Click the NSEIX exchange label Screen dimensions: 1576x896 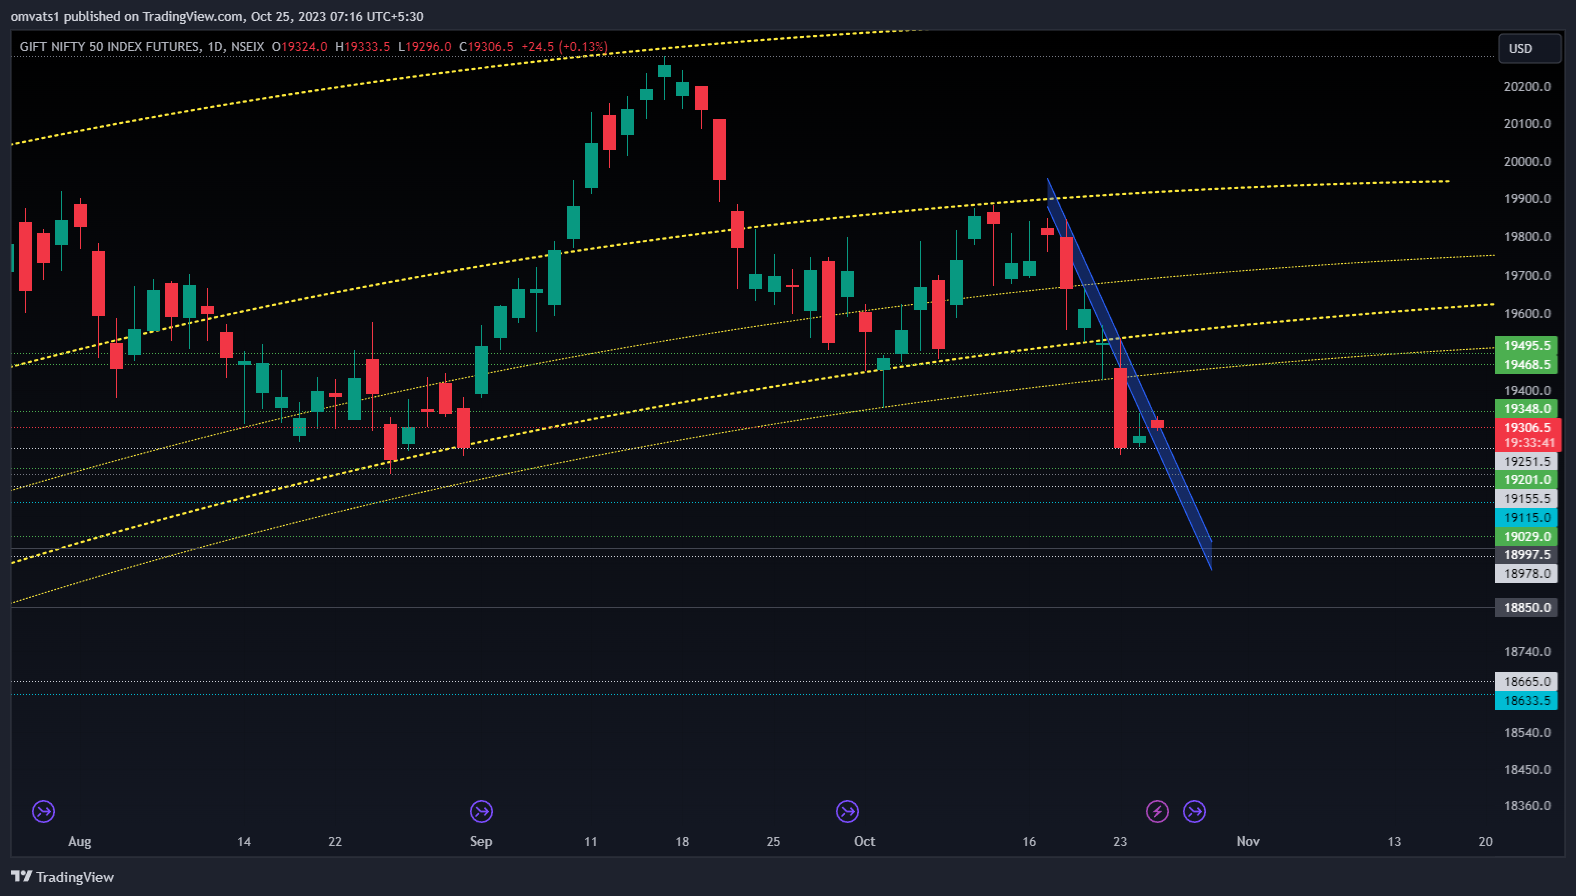(x=248, y=47)
